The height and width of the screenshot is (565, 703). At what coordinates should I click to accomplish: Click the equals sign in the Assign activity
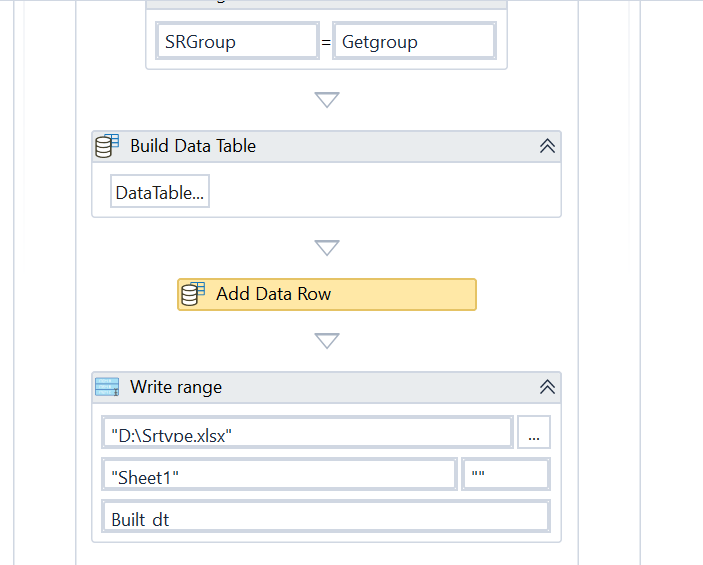pos(326,42)
